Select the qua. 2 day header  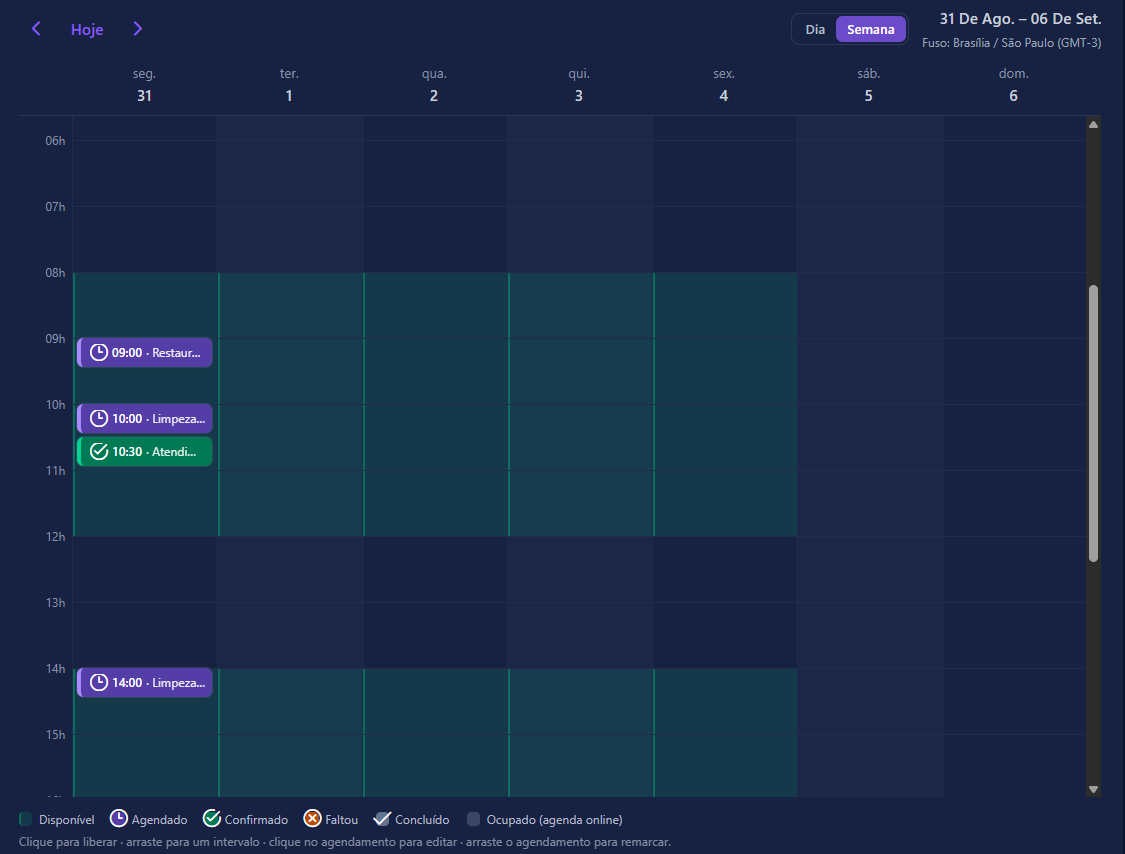(434, 85)
